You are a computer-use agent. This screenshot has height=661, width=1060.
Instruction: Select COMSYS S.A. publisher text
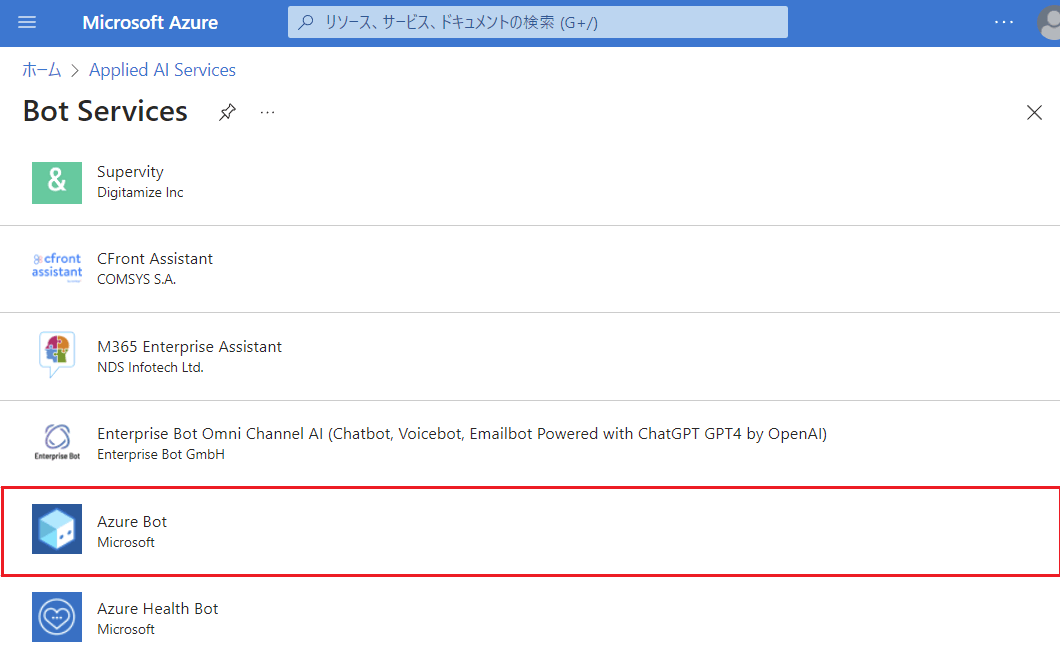(137, 280)
